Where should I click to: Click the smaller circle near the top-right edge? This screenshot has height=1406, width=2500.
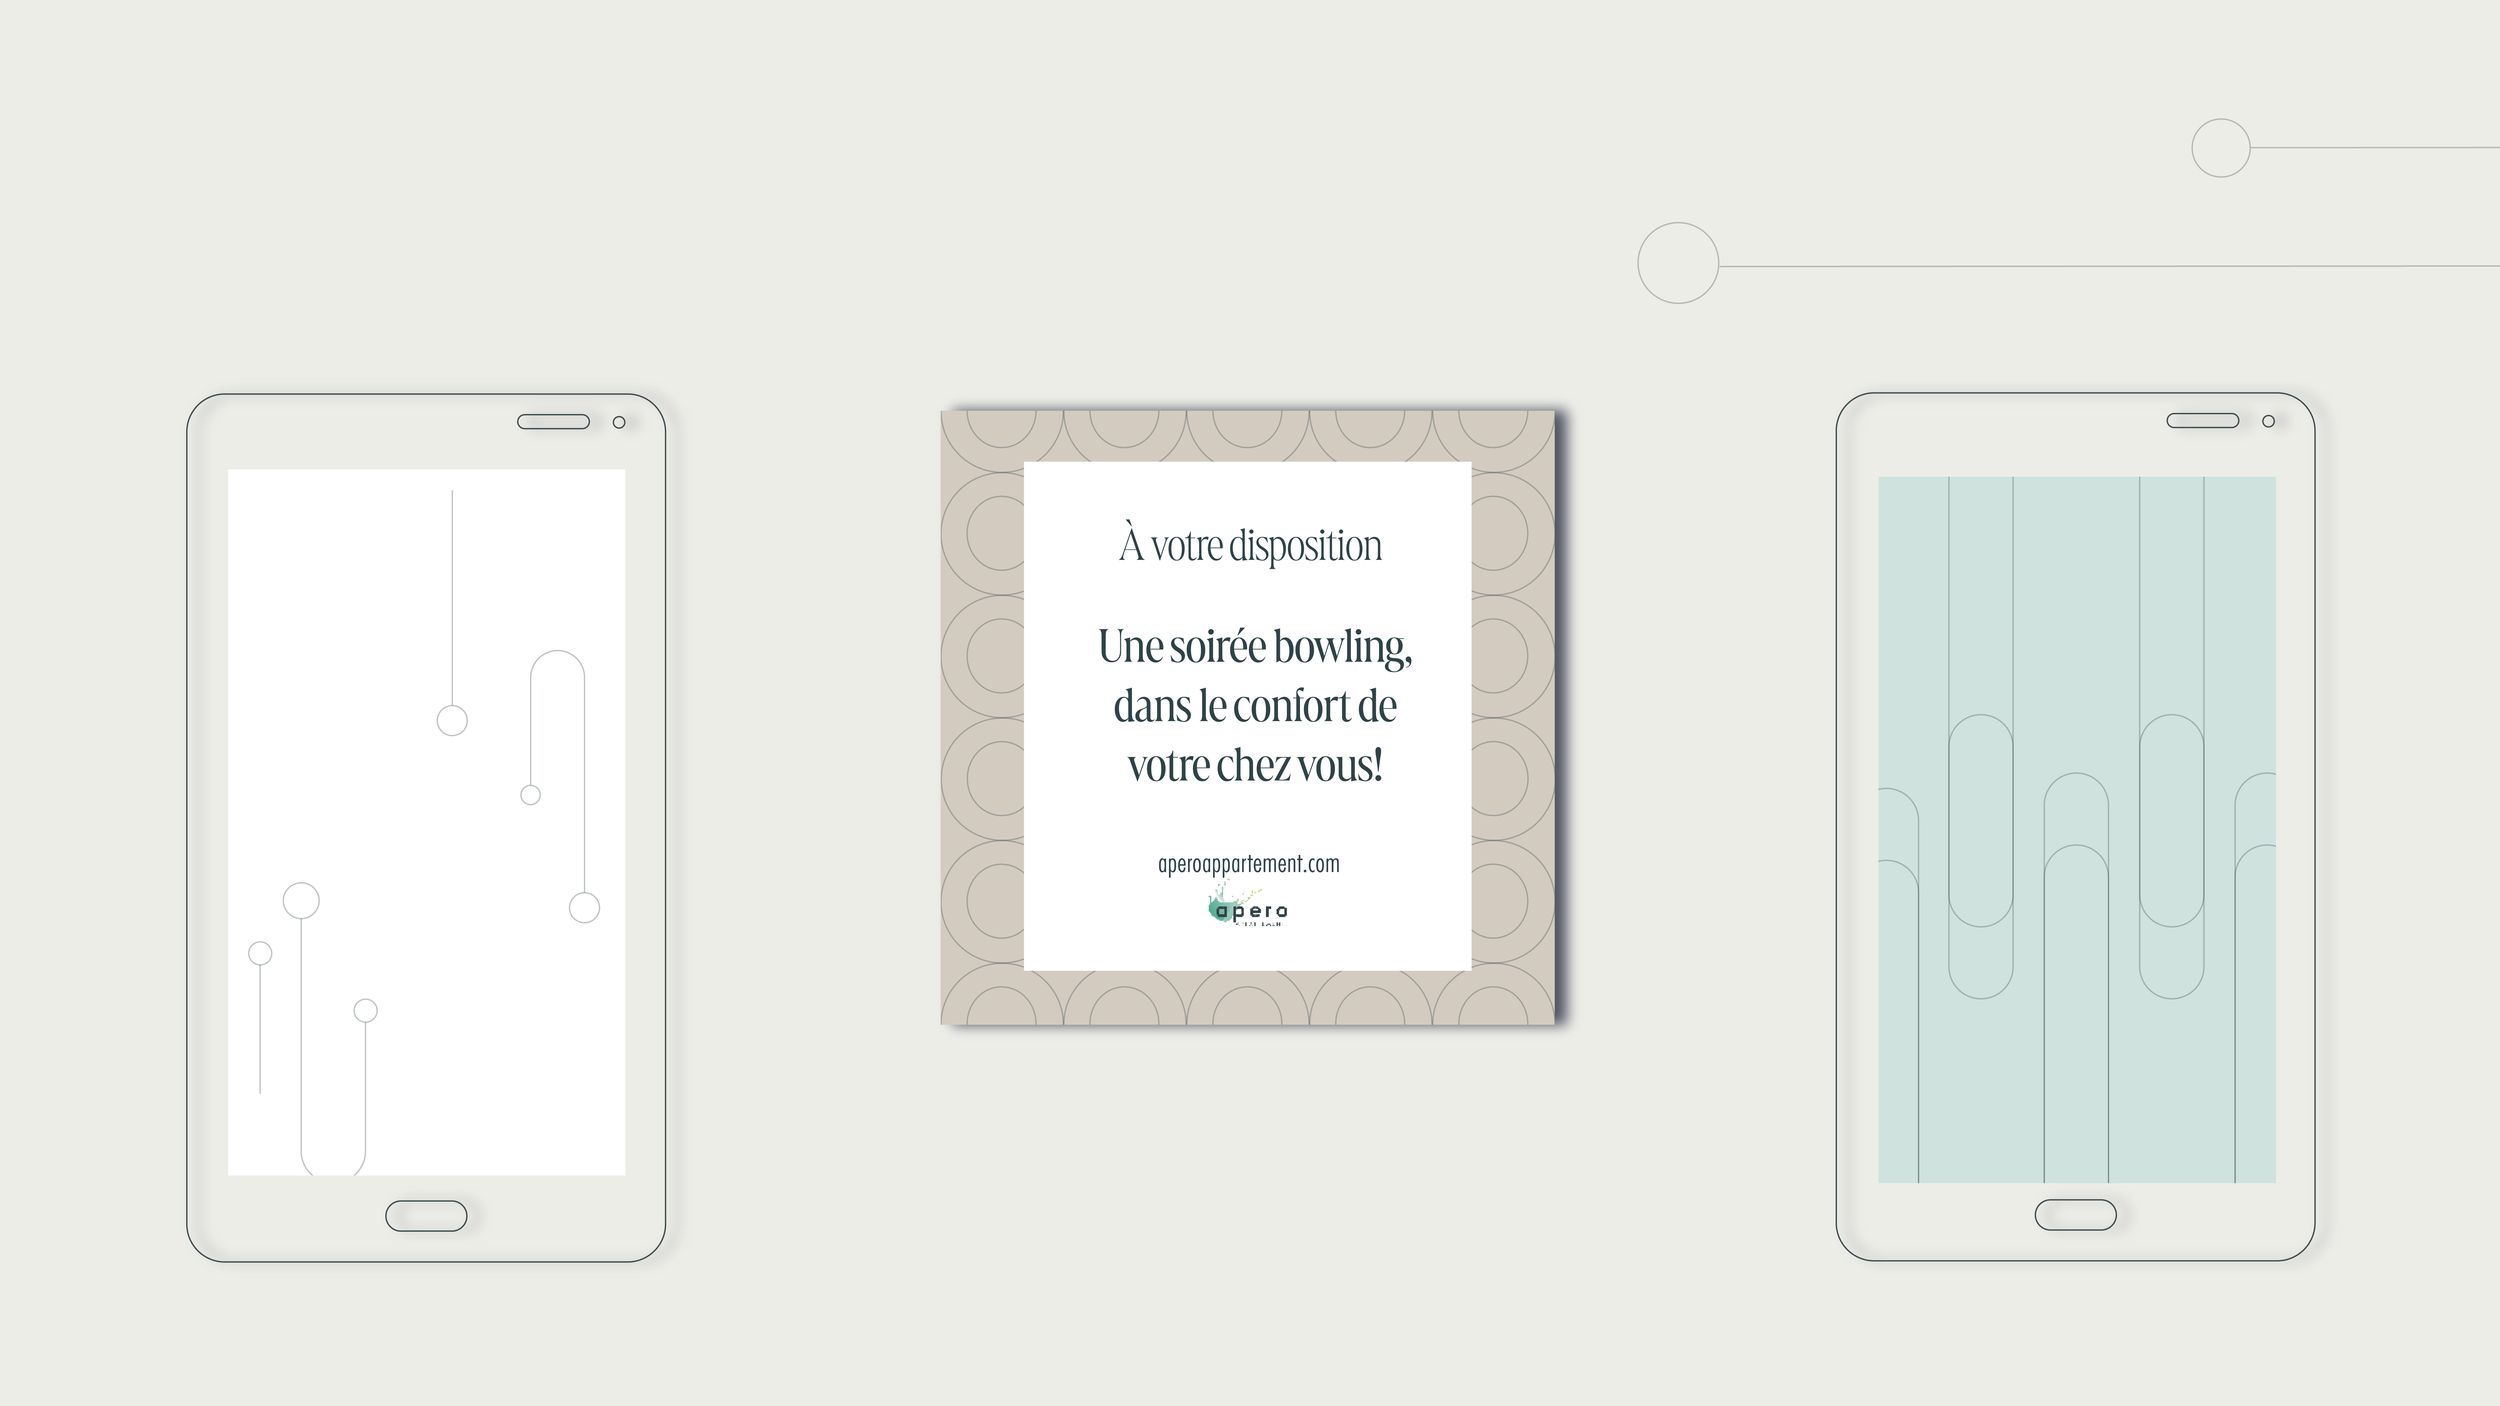point(2220,148)
